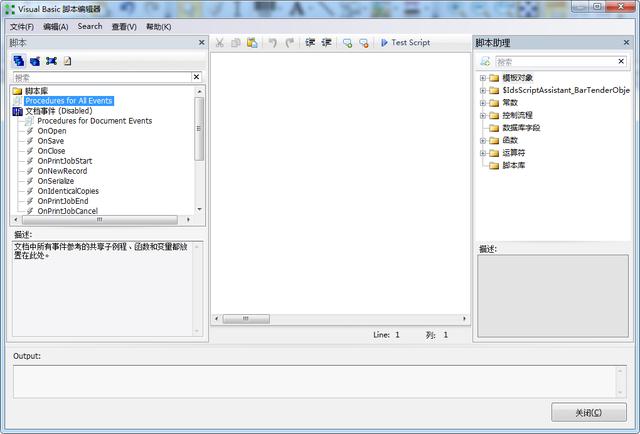Expand the 常数 folder node
640x434 pixels.
click(482, 102)
